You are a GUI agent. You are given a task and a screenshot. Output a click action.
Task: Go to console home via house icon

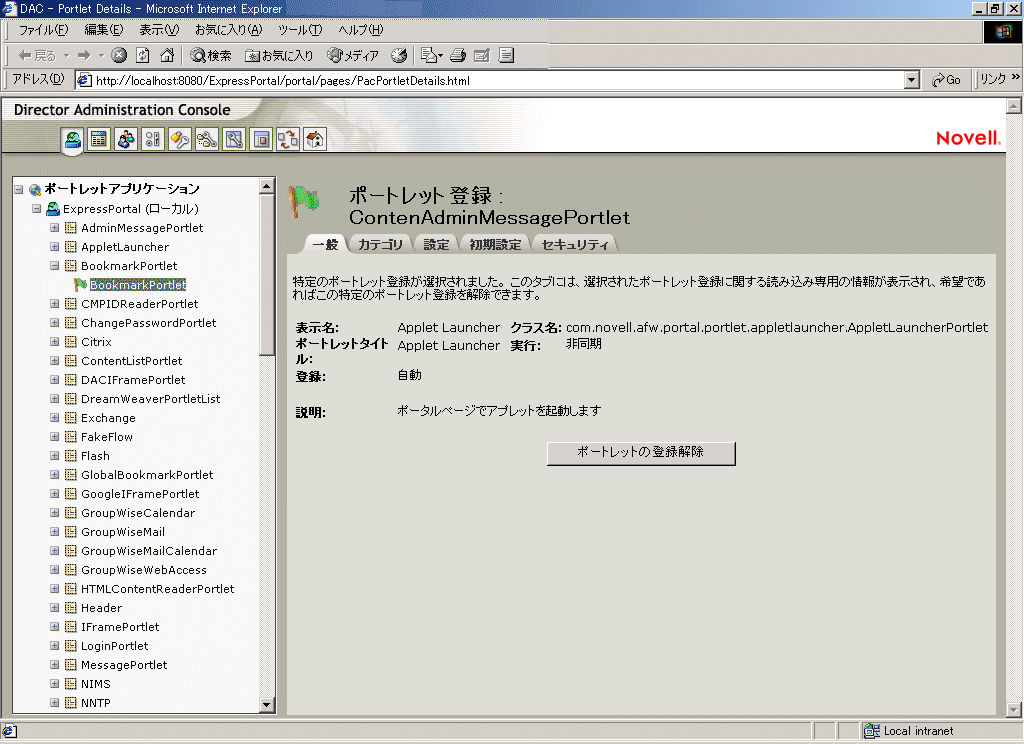click(x=315, y=139)
